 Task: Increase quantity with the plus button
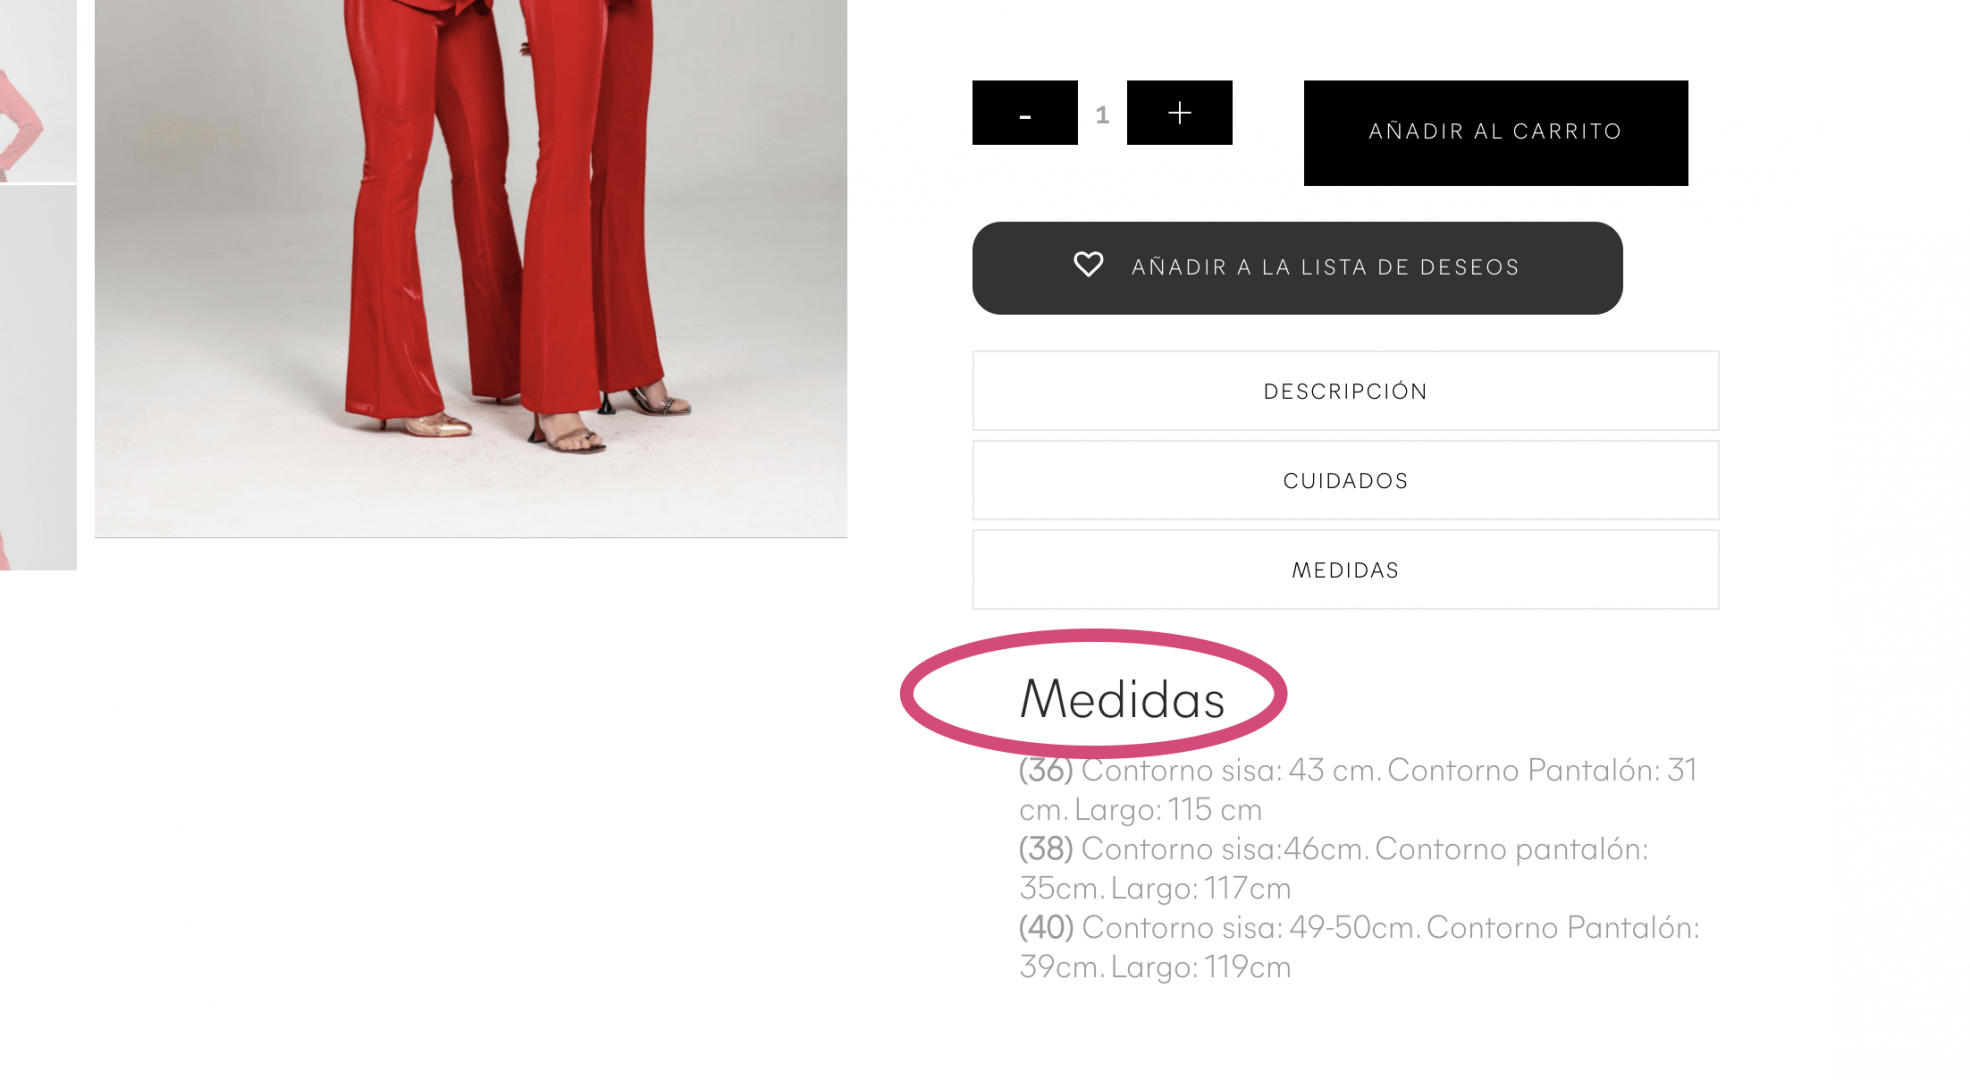tap(1179, 113)
